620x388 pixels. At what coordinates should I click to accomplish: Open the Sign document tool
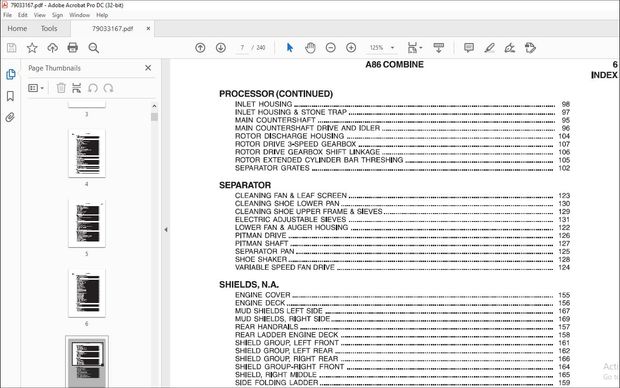click(510, 48)
